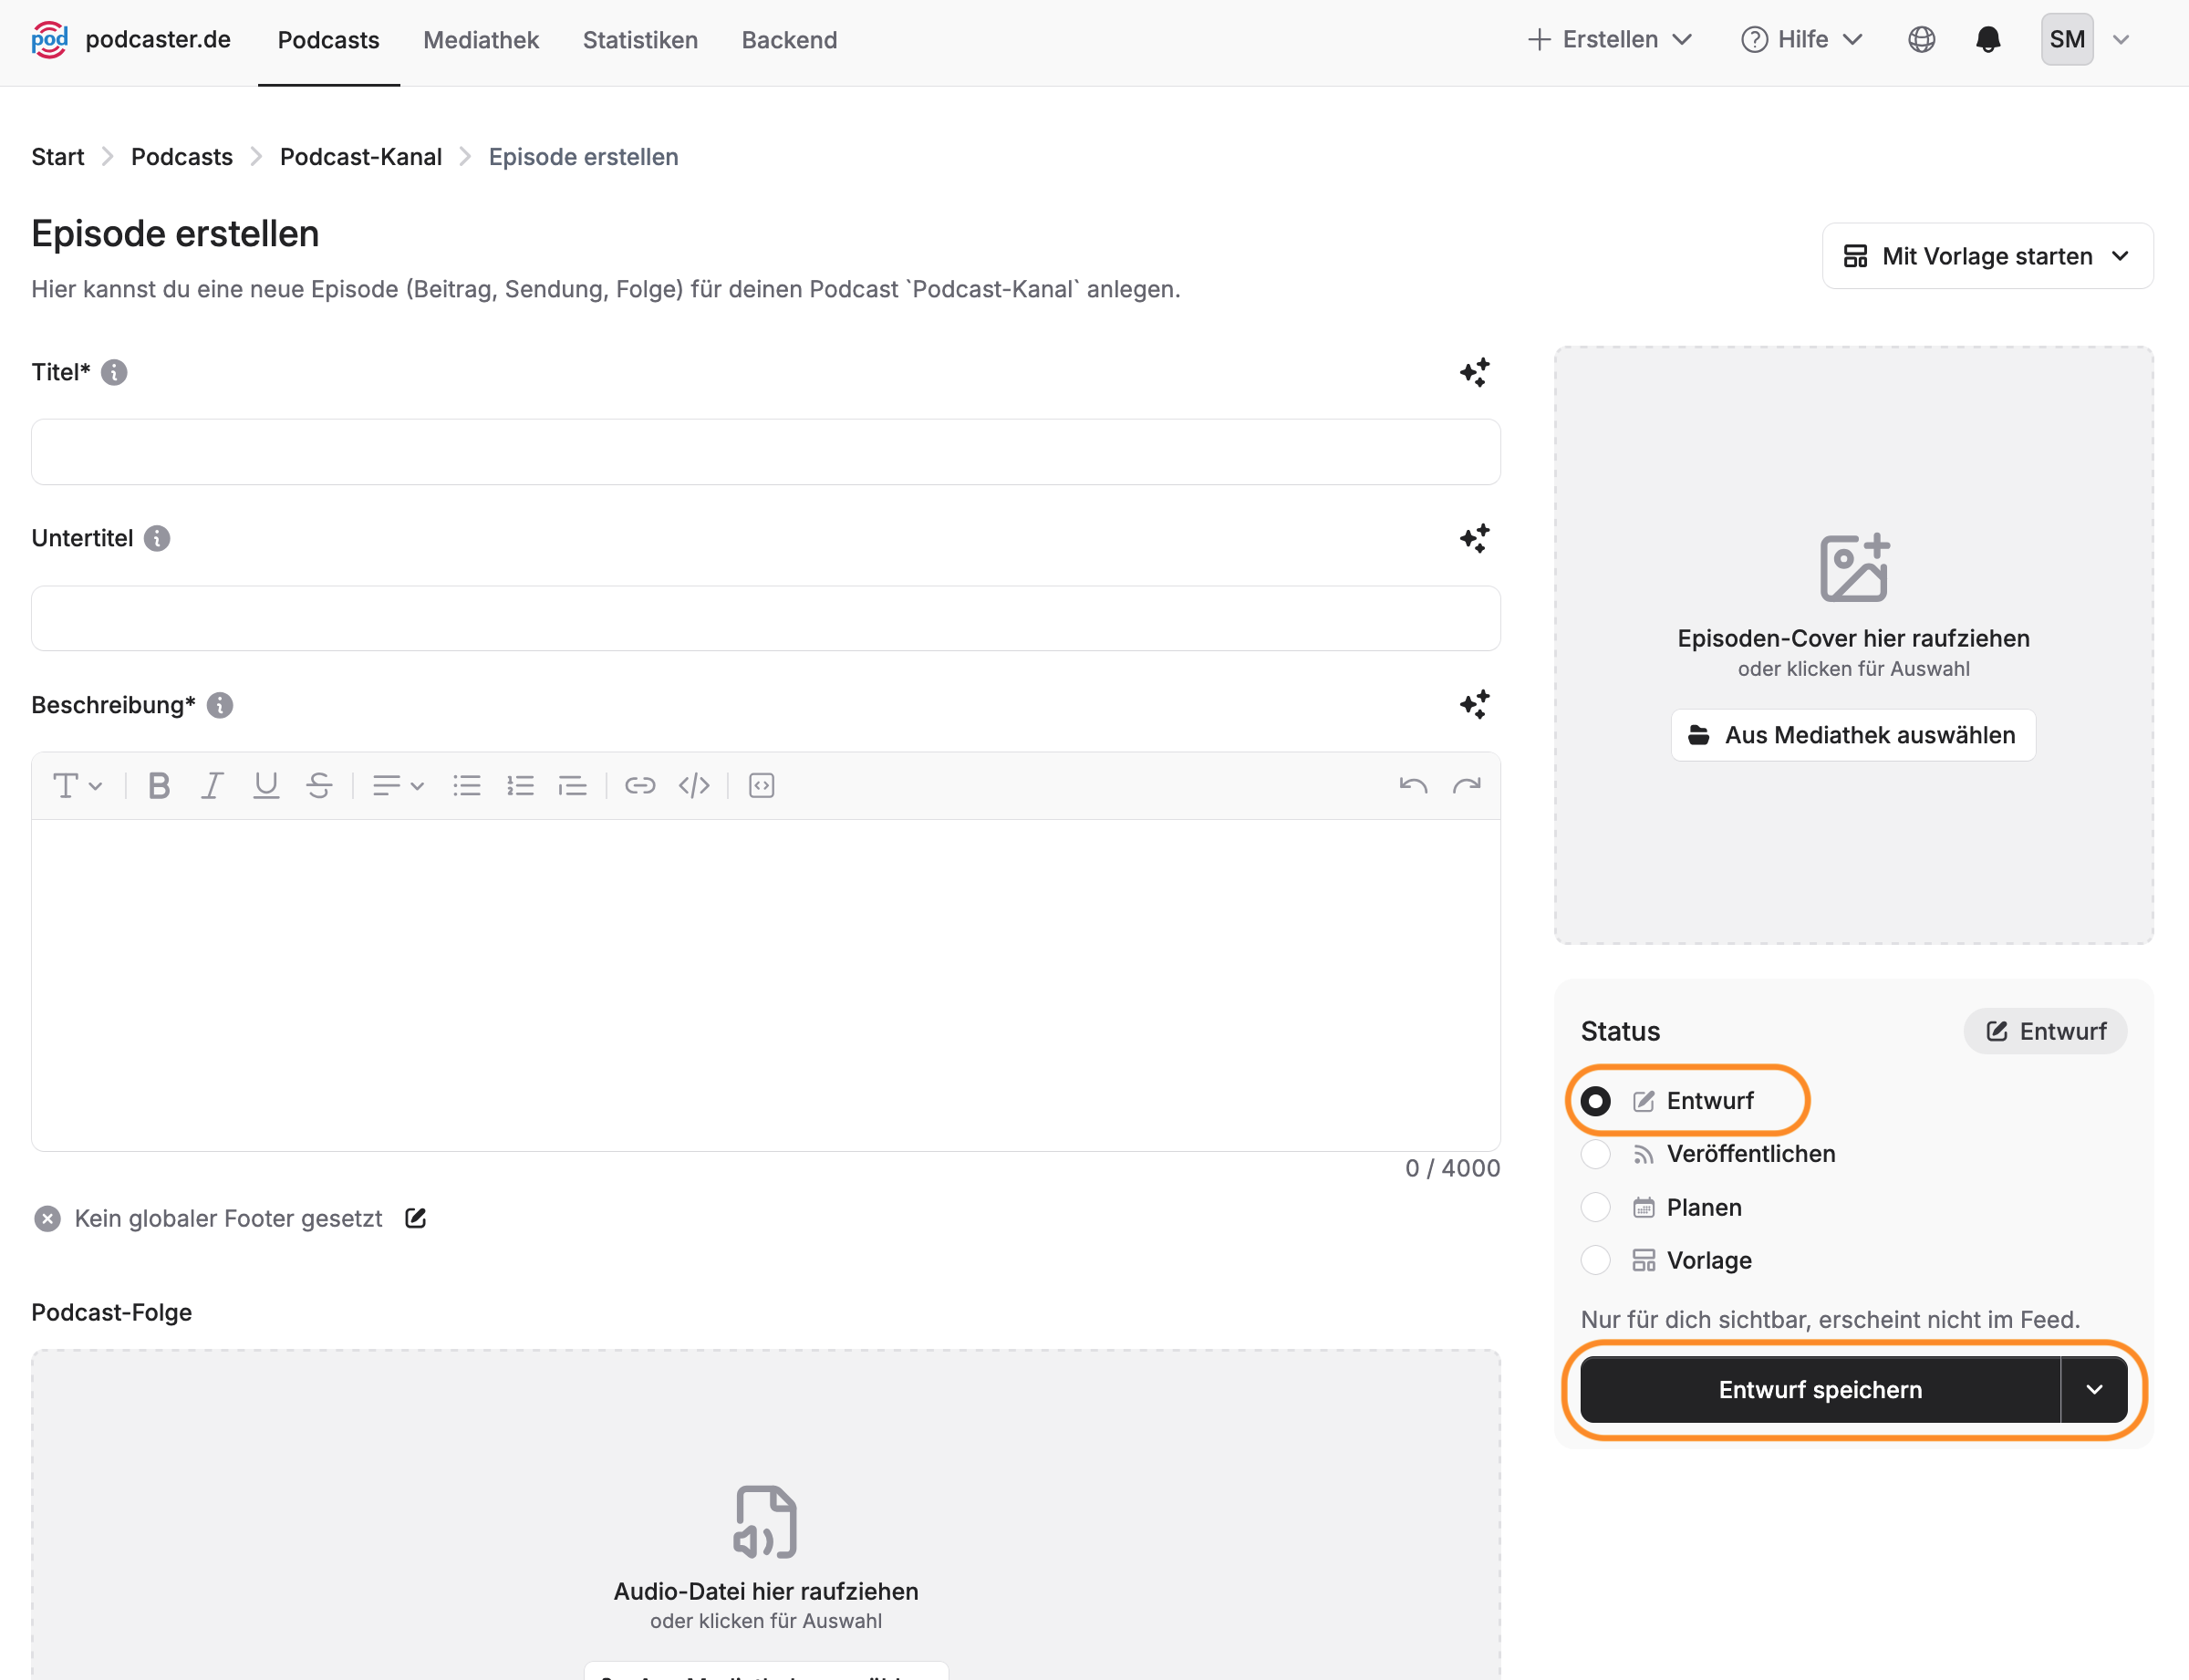
Task: Redo the editor change
Action: (x=1467, y=786)
